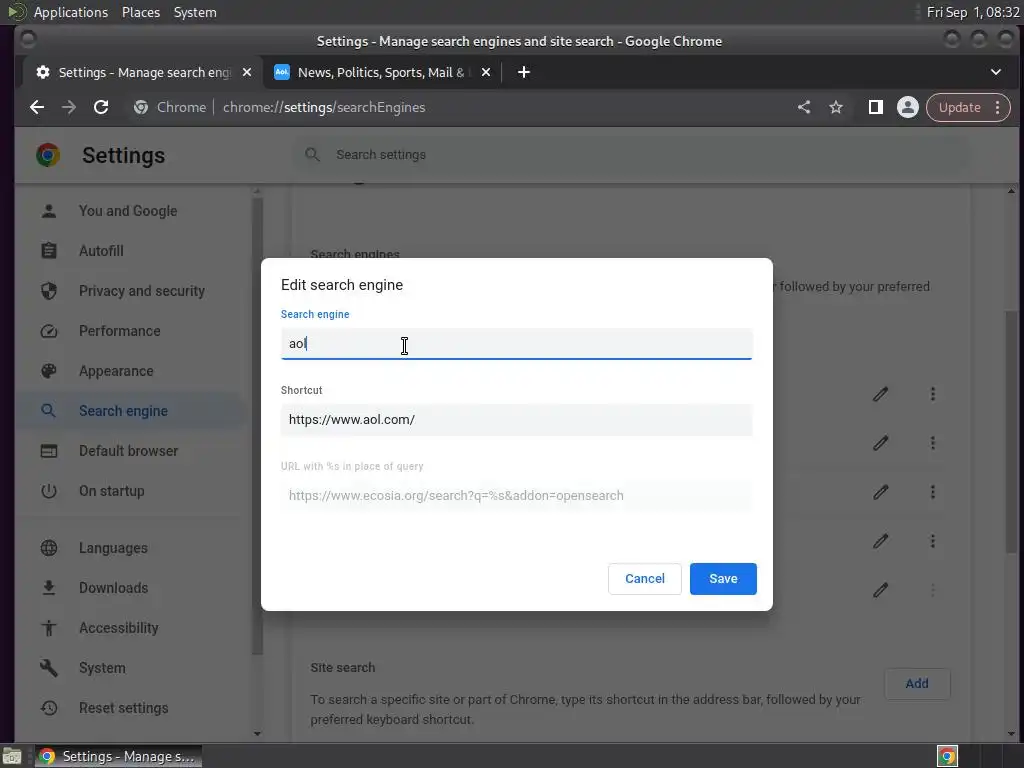Screen dimensions: 1024x768
Task: Open You and Google settings
Action: (128, 211)
